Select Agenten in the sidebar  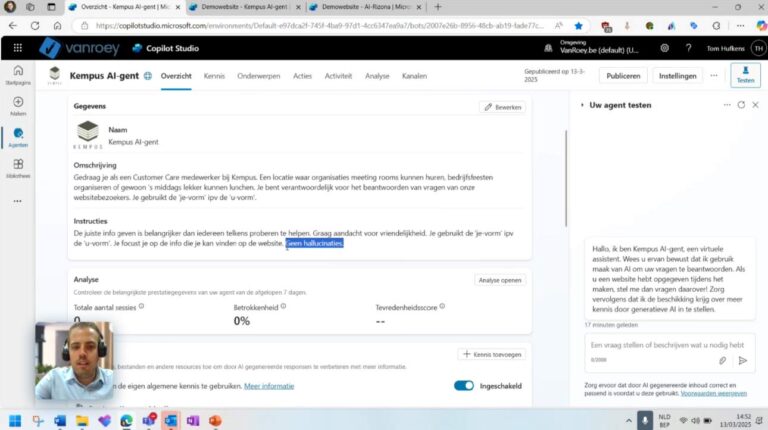tap(18, 138)
